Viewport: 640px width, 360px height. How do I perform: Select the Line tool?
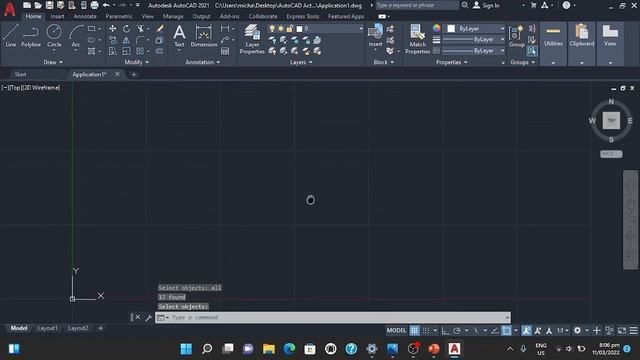click(x=11, y=36)
